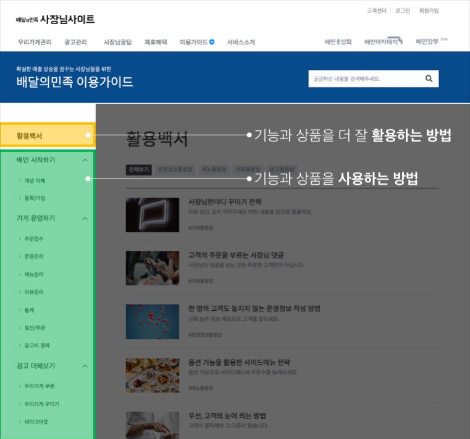
Task: Open 정산/주문 sidebar item
Action: point(35,328)
